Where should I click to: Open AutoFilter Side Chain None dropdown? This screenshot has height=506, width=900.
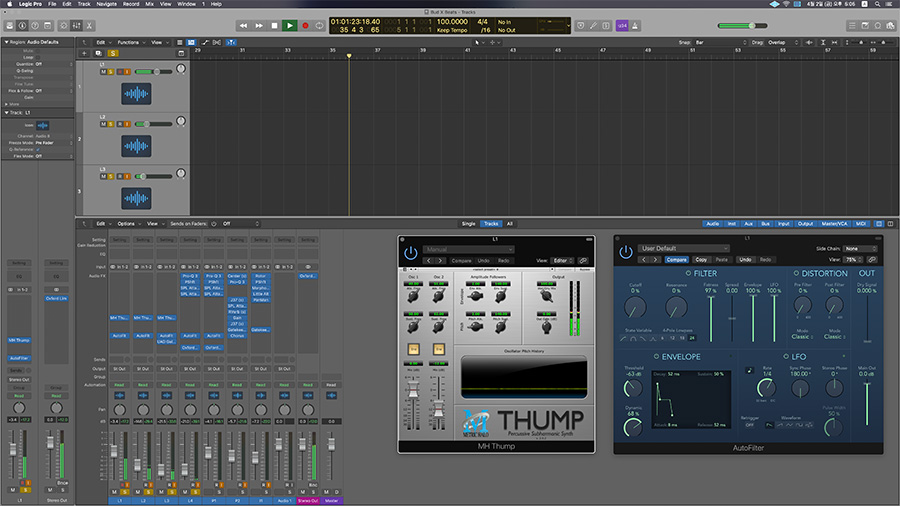click(860, 249)
